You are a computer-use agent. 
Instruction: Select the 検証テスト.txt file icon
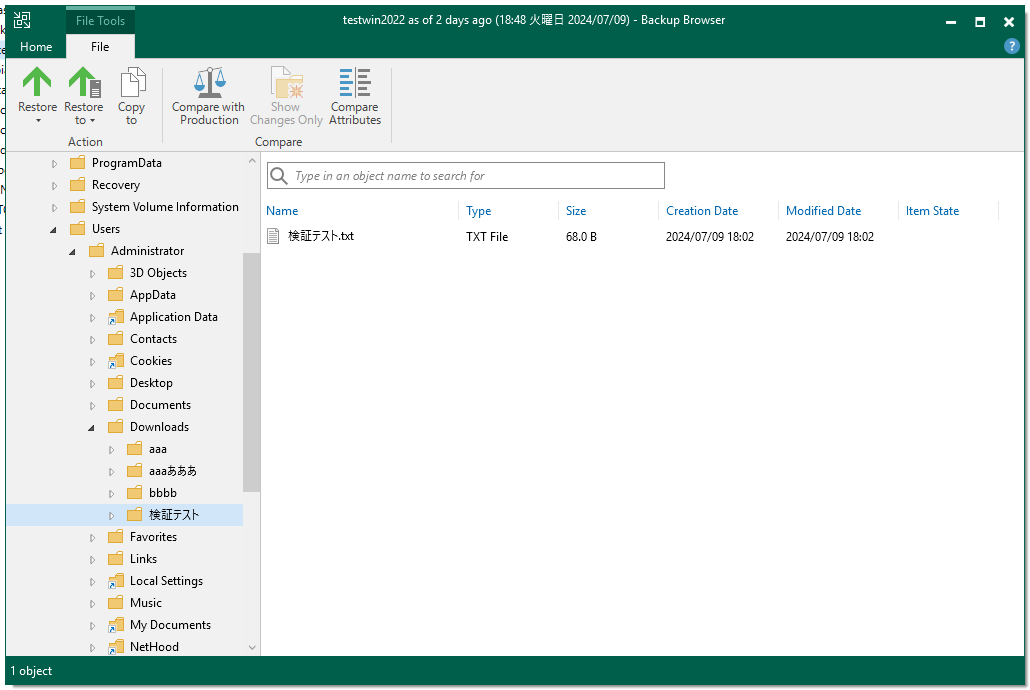pyautogui.click(x=273, y=236)
